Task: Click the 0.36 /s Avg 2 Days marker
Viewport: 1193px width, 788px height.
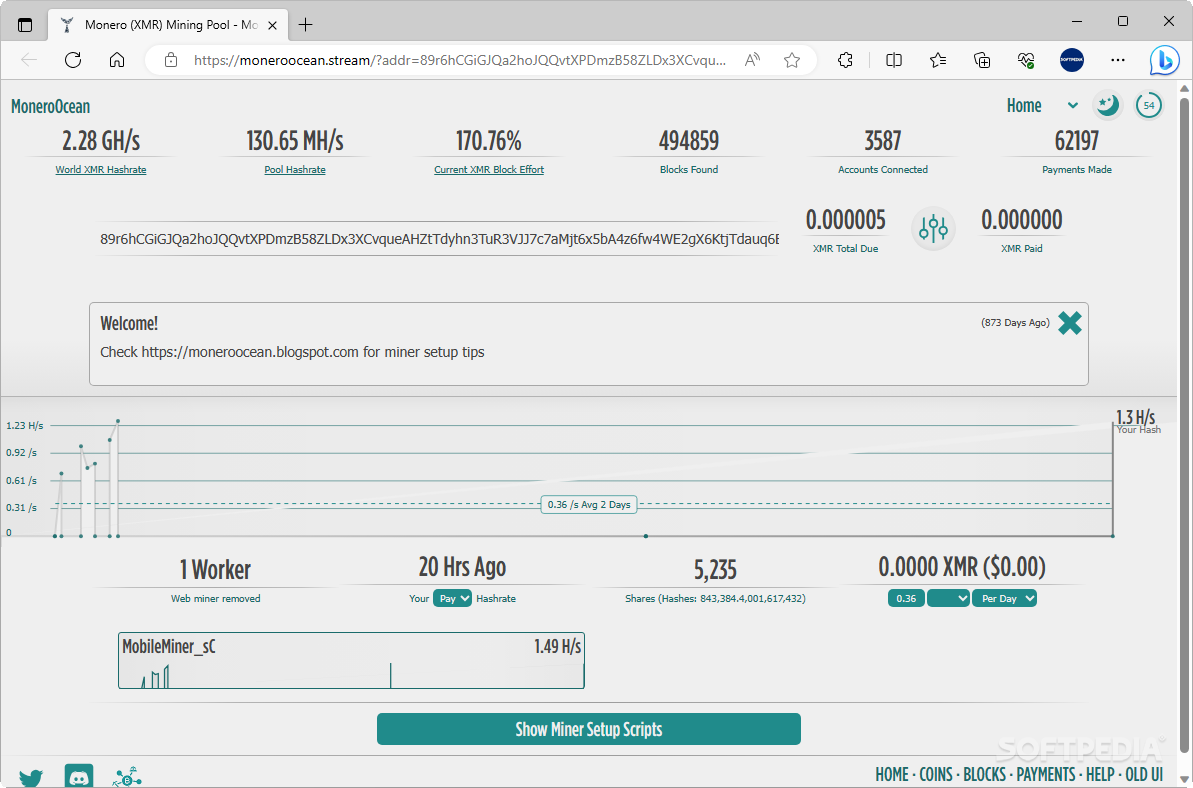Action: pos(589,504)
